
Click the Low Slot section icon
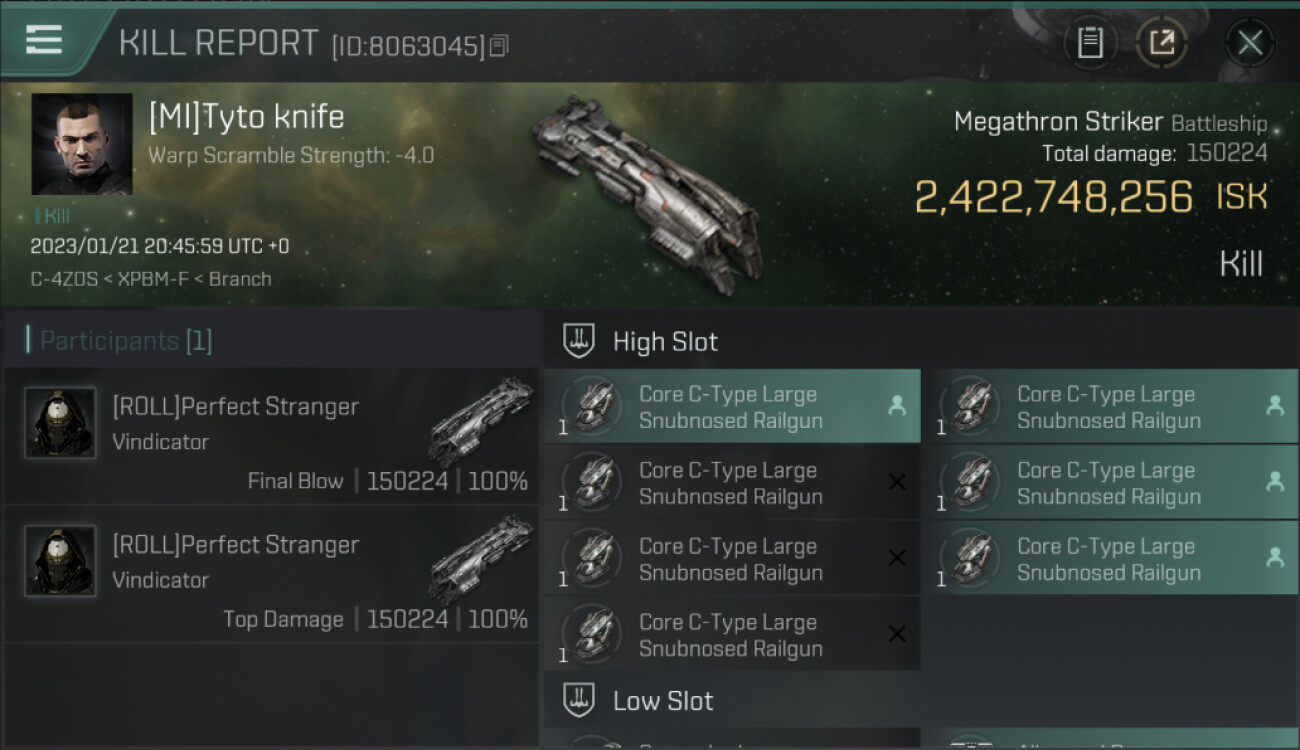pos(578,700)
